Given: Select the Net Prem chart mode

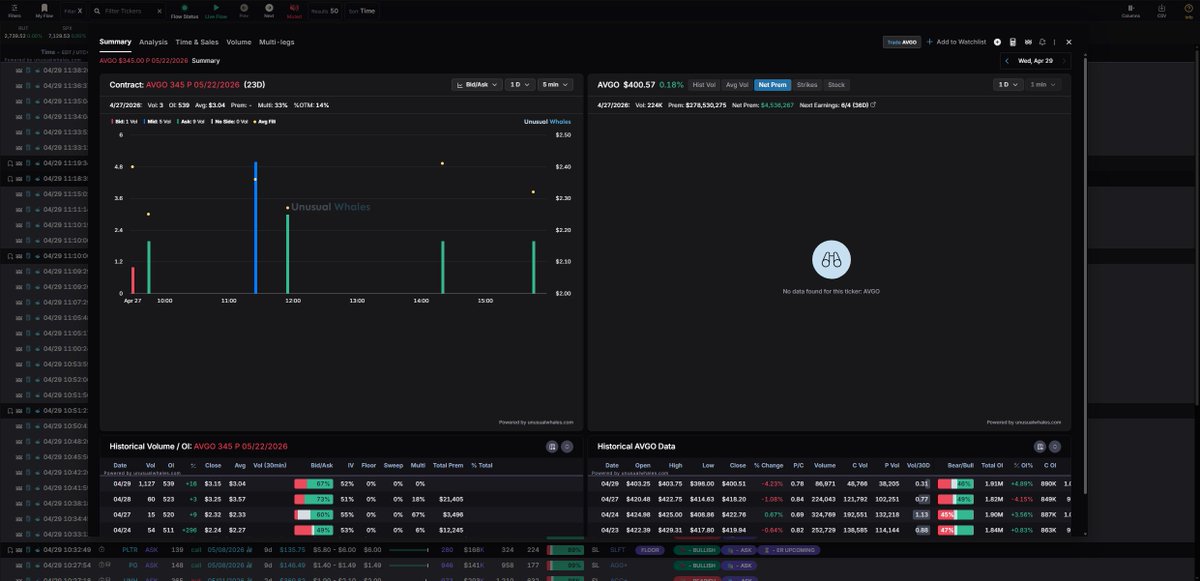Looking at the screenshot, I should (772, 85).
